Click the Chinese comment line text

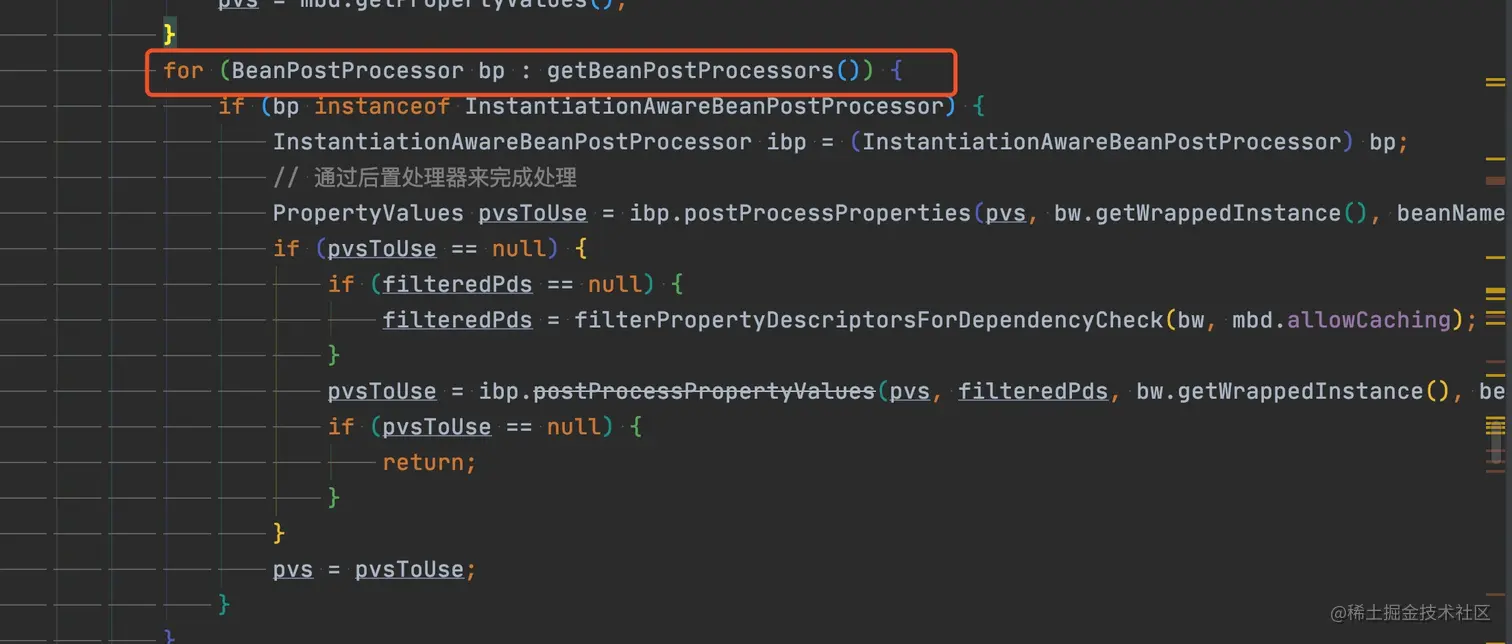[425, 178]
